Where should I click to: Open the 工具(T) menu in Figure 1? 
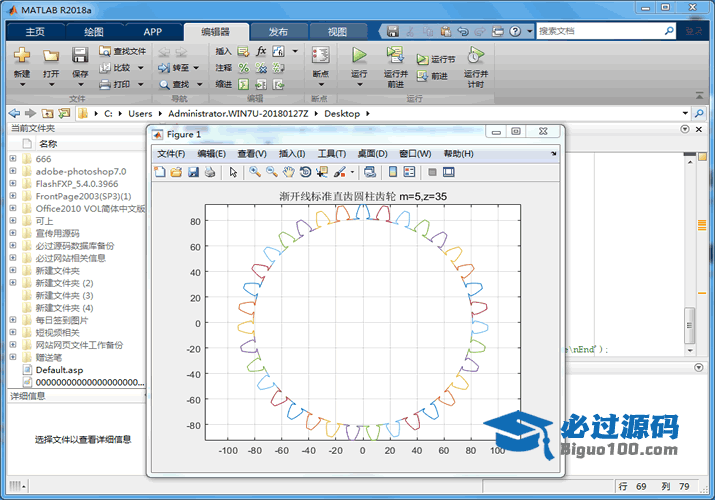332,154
